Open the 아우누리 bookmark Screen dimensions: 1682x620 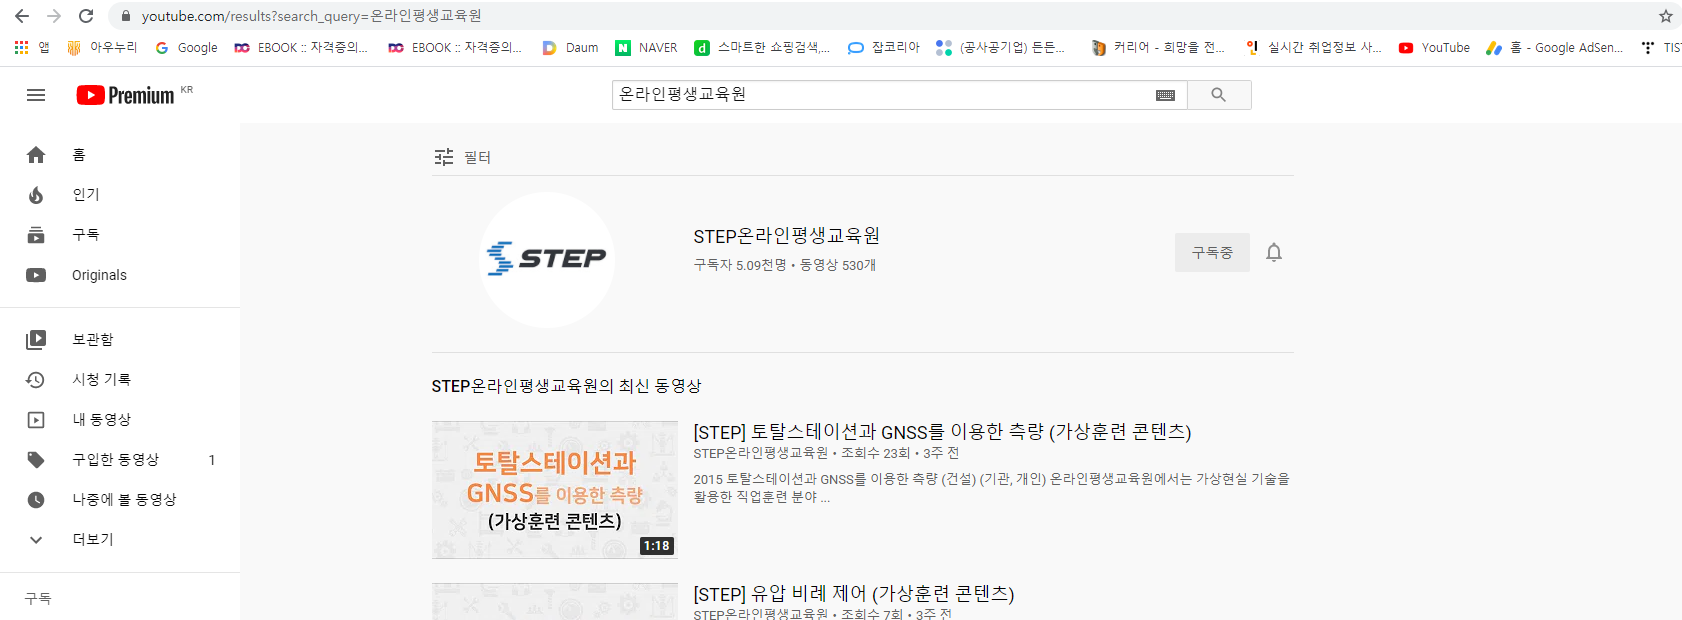tap(102, 47)
